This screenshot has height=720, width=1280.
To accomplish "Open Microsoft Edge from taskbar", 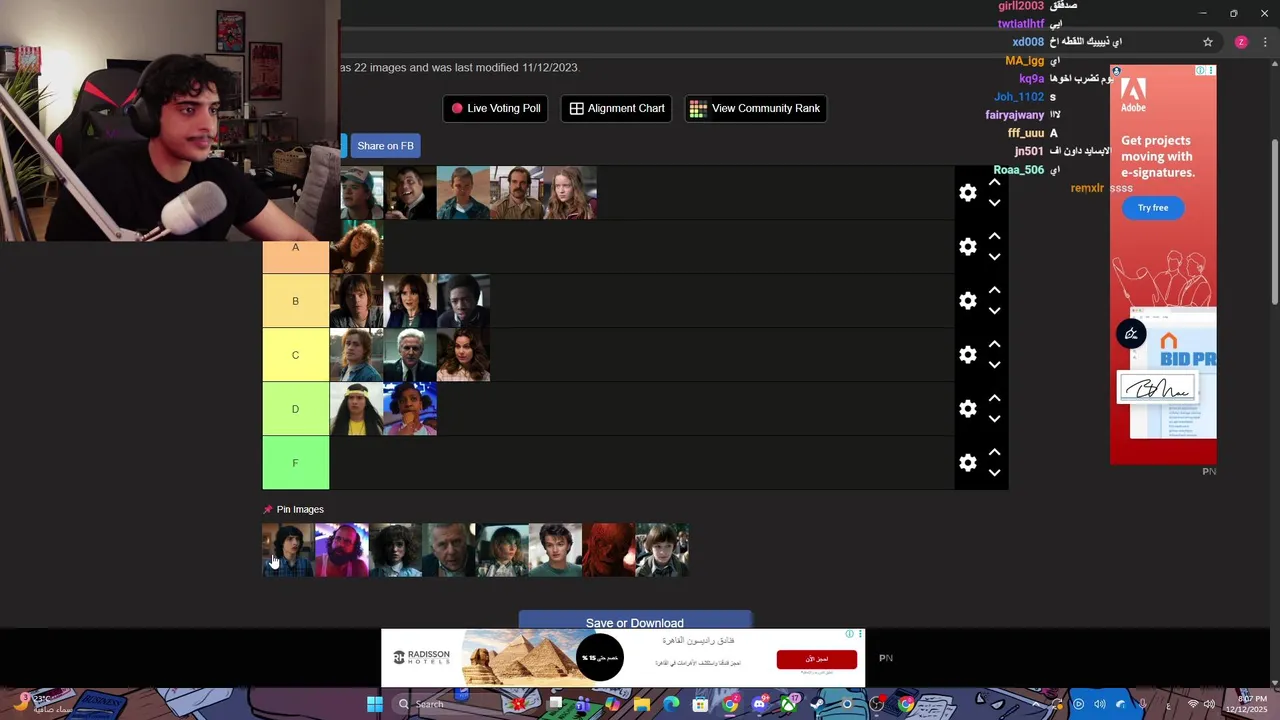I will tap(671, 704).
